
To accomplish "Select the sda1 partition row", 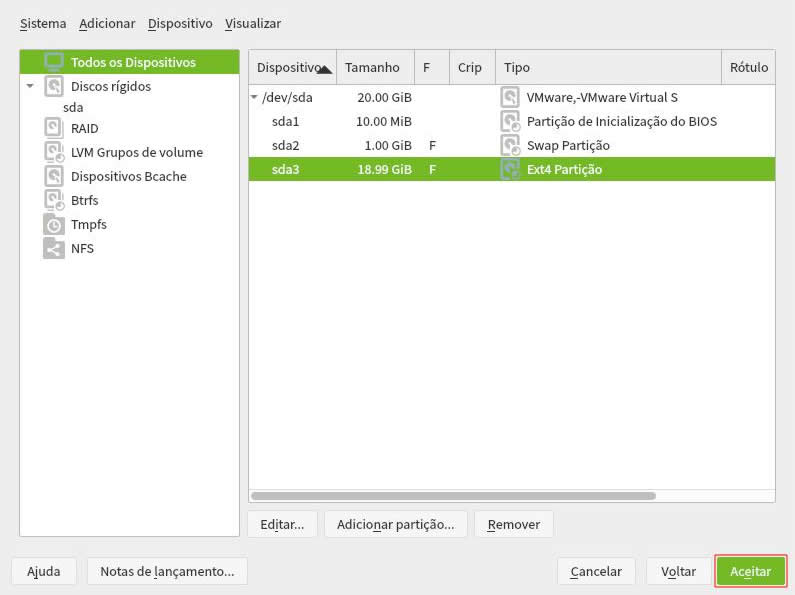I will (285, 122).
